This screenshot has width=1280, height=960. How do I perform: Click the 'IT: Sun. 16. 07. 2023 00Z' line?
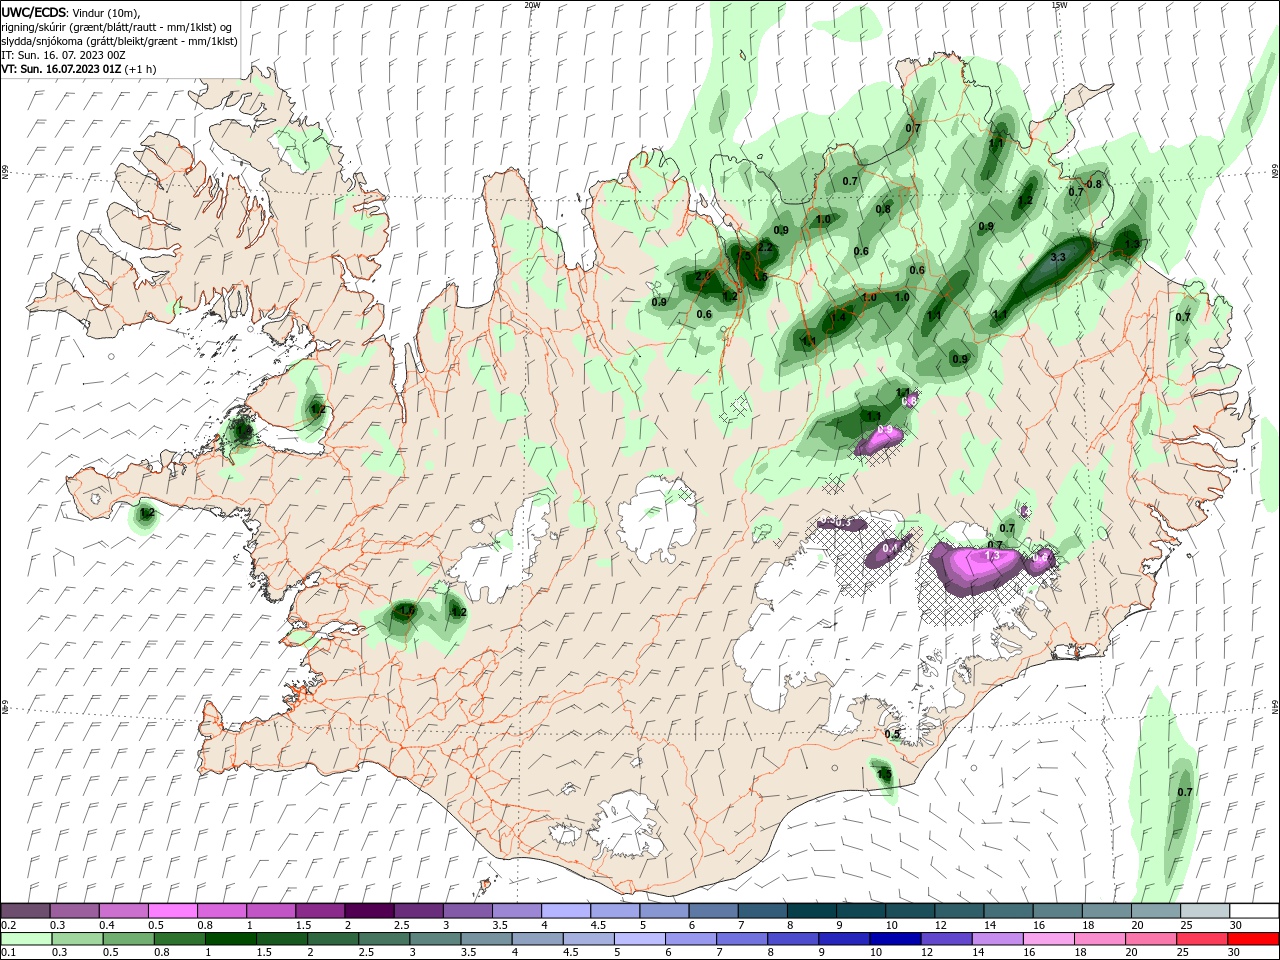tap(63, 55)
